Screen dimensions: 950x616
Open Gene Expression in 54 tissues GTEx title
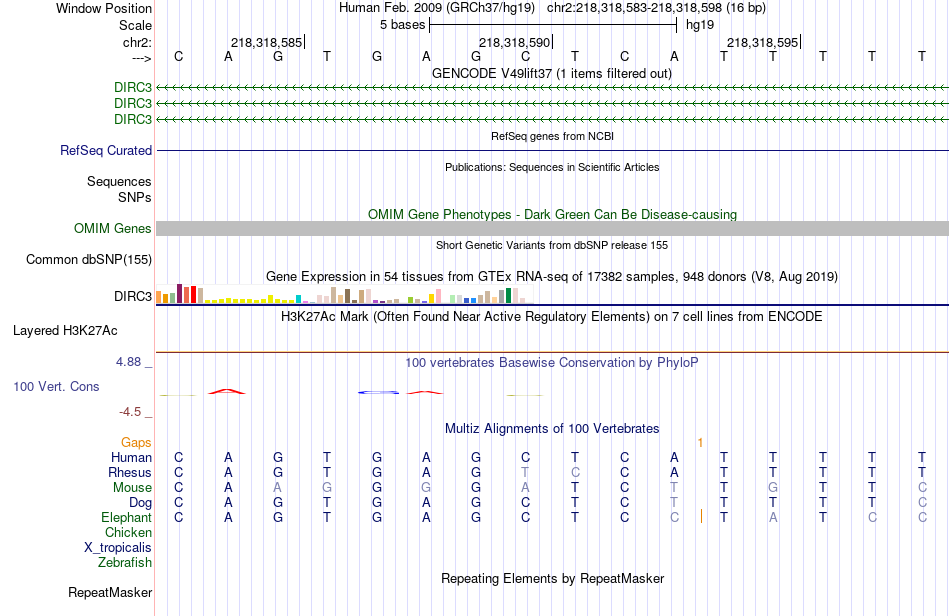coord(552,277)
